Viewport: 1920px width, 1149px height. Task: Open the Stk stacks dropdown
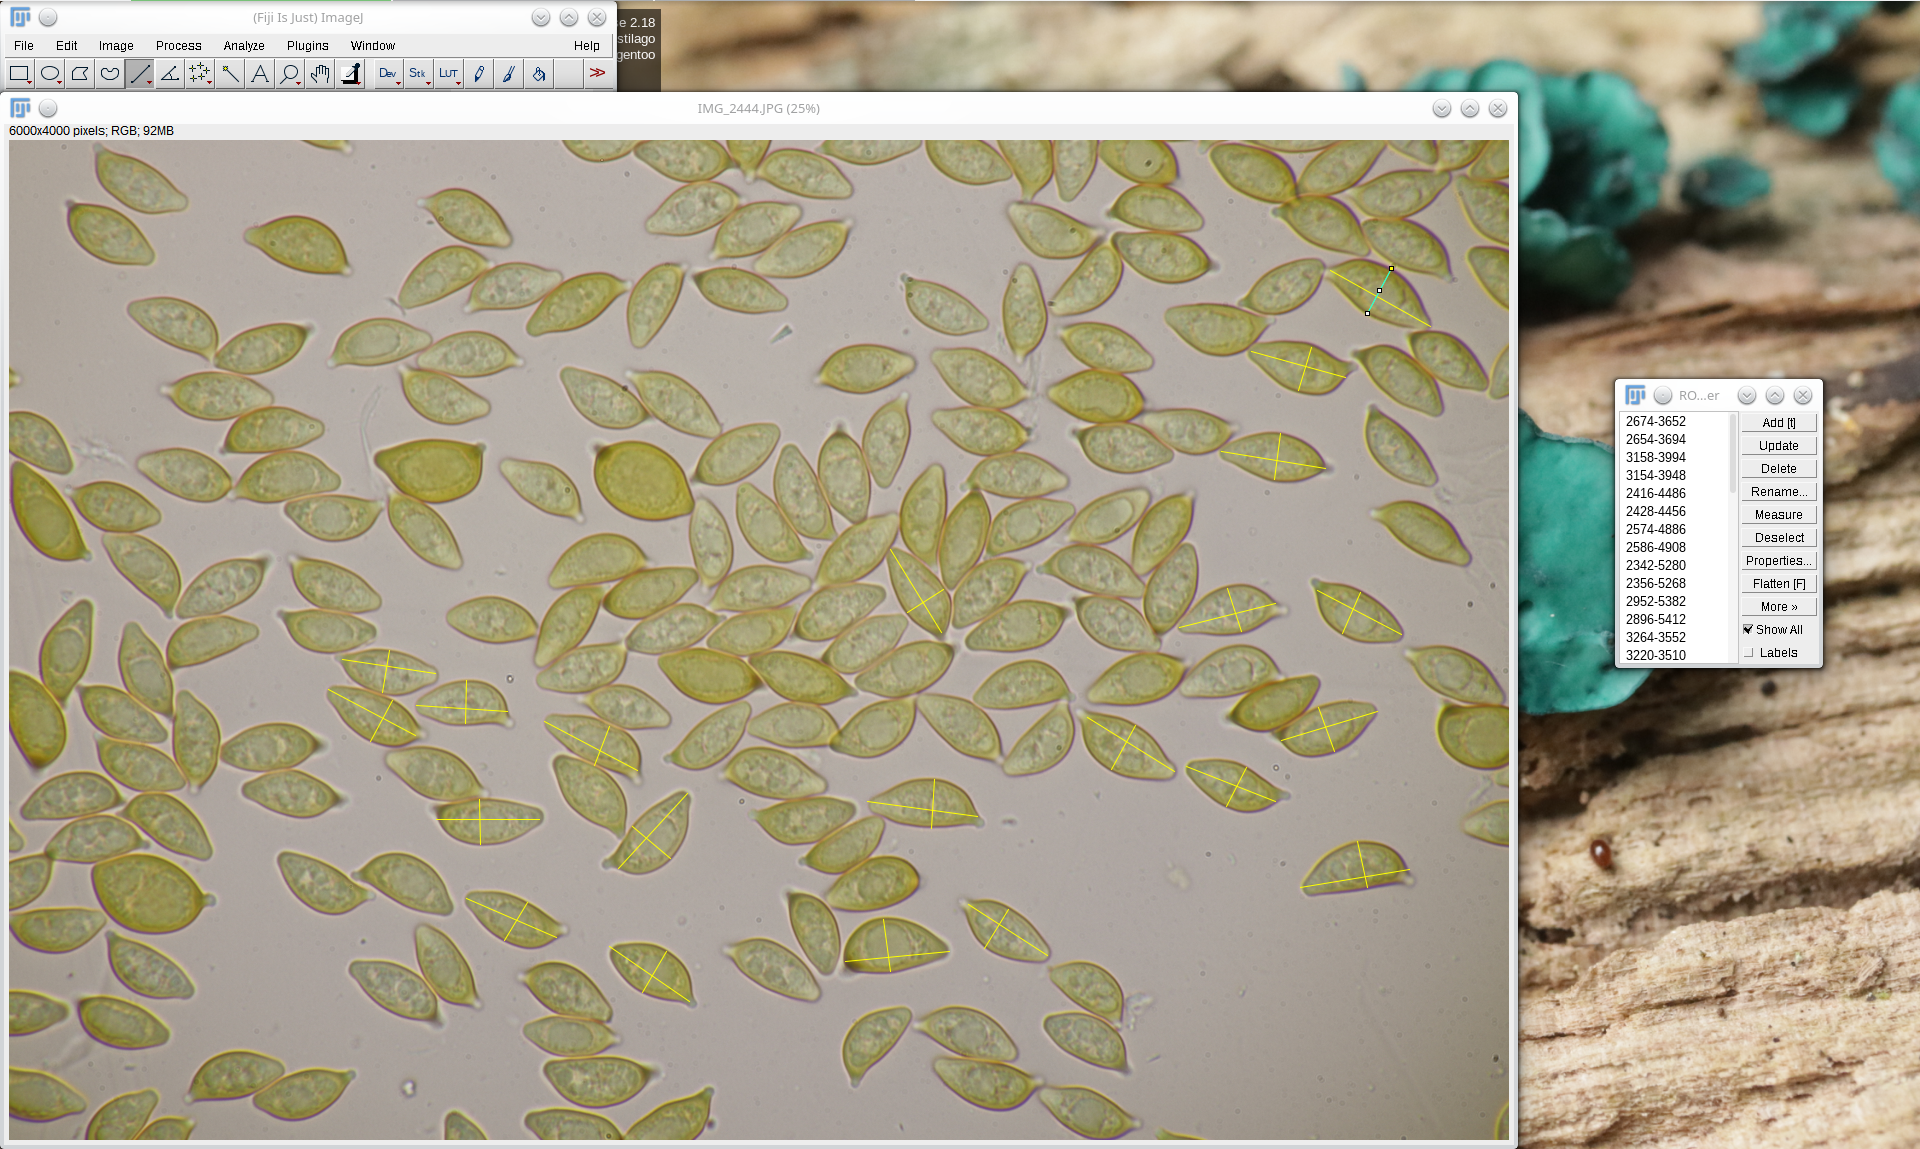418,73
